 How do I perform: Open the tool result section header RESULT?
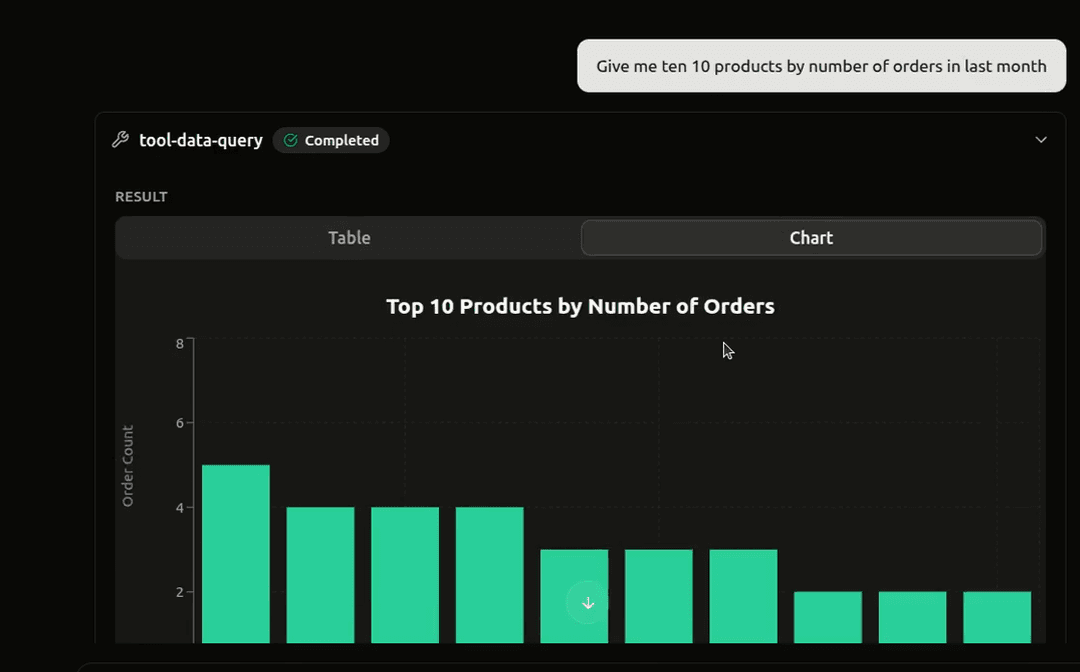point(141,196)
